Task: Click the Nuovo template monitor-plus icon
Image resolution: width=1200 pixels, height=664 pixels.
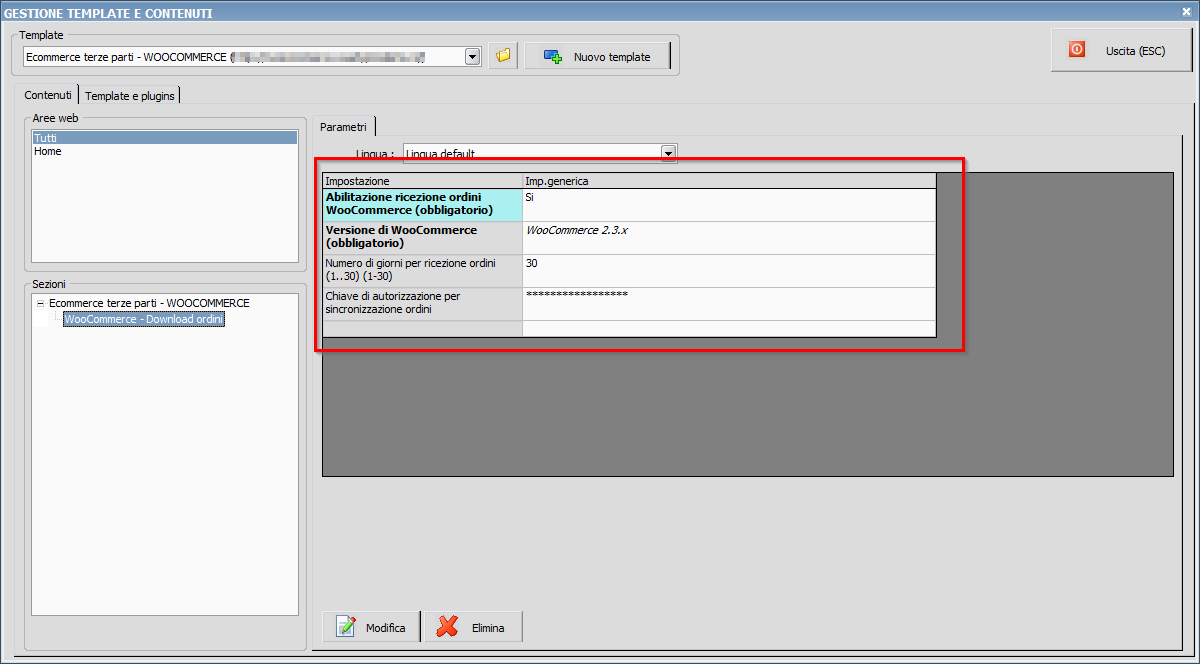Action: click(553, 57)
